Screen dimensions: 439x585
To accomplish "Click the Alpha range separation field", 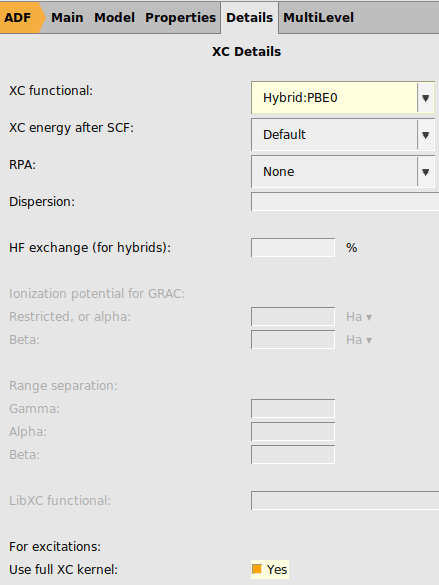I will 293,432.
